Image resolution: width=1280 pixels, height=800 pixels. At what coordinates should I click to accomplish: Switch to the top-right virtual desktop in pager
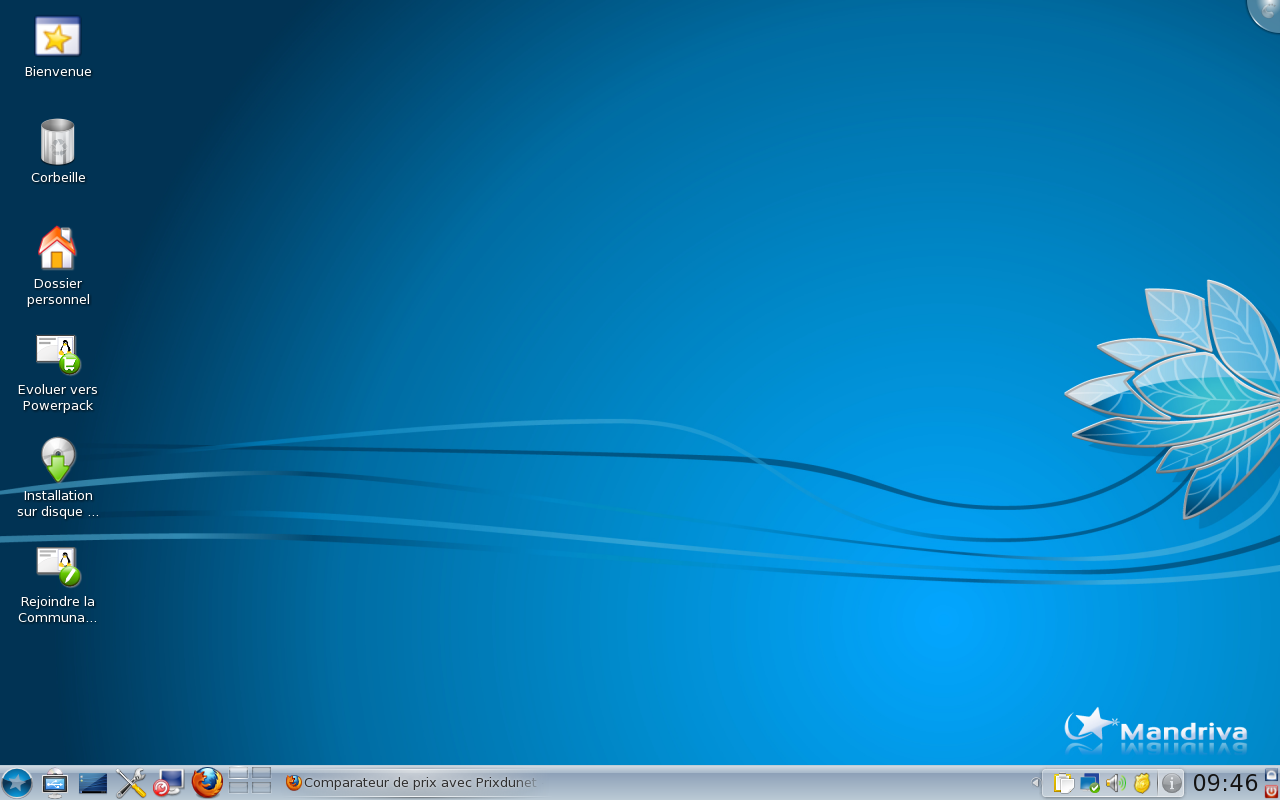261,774
